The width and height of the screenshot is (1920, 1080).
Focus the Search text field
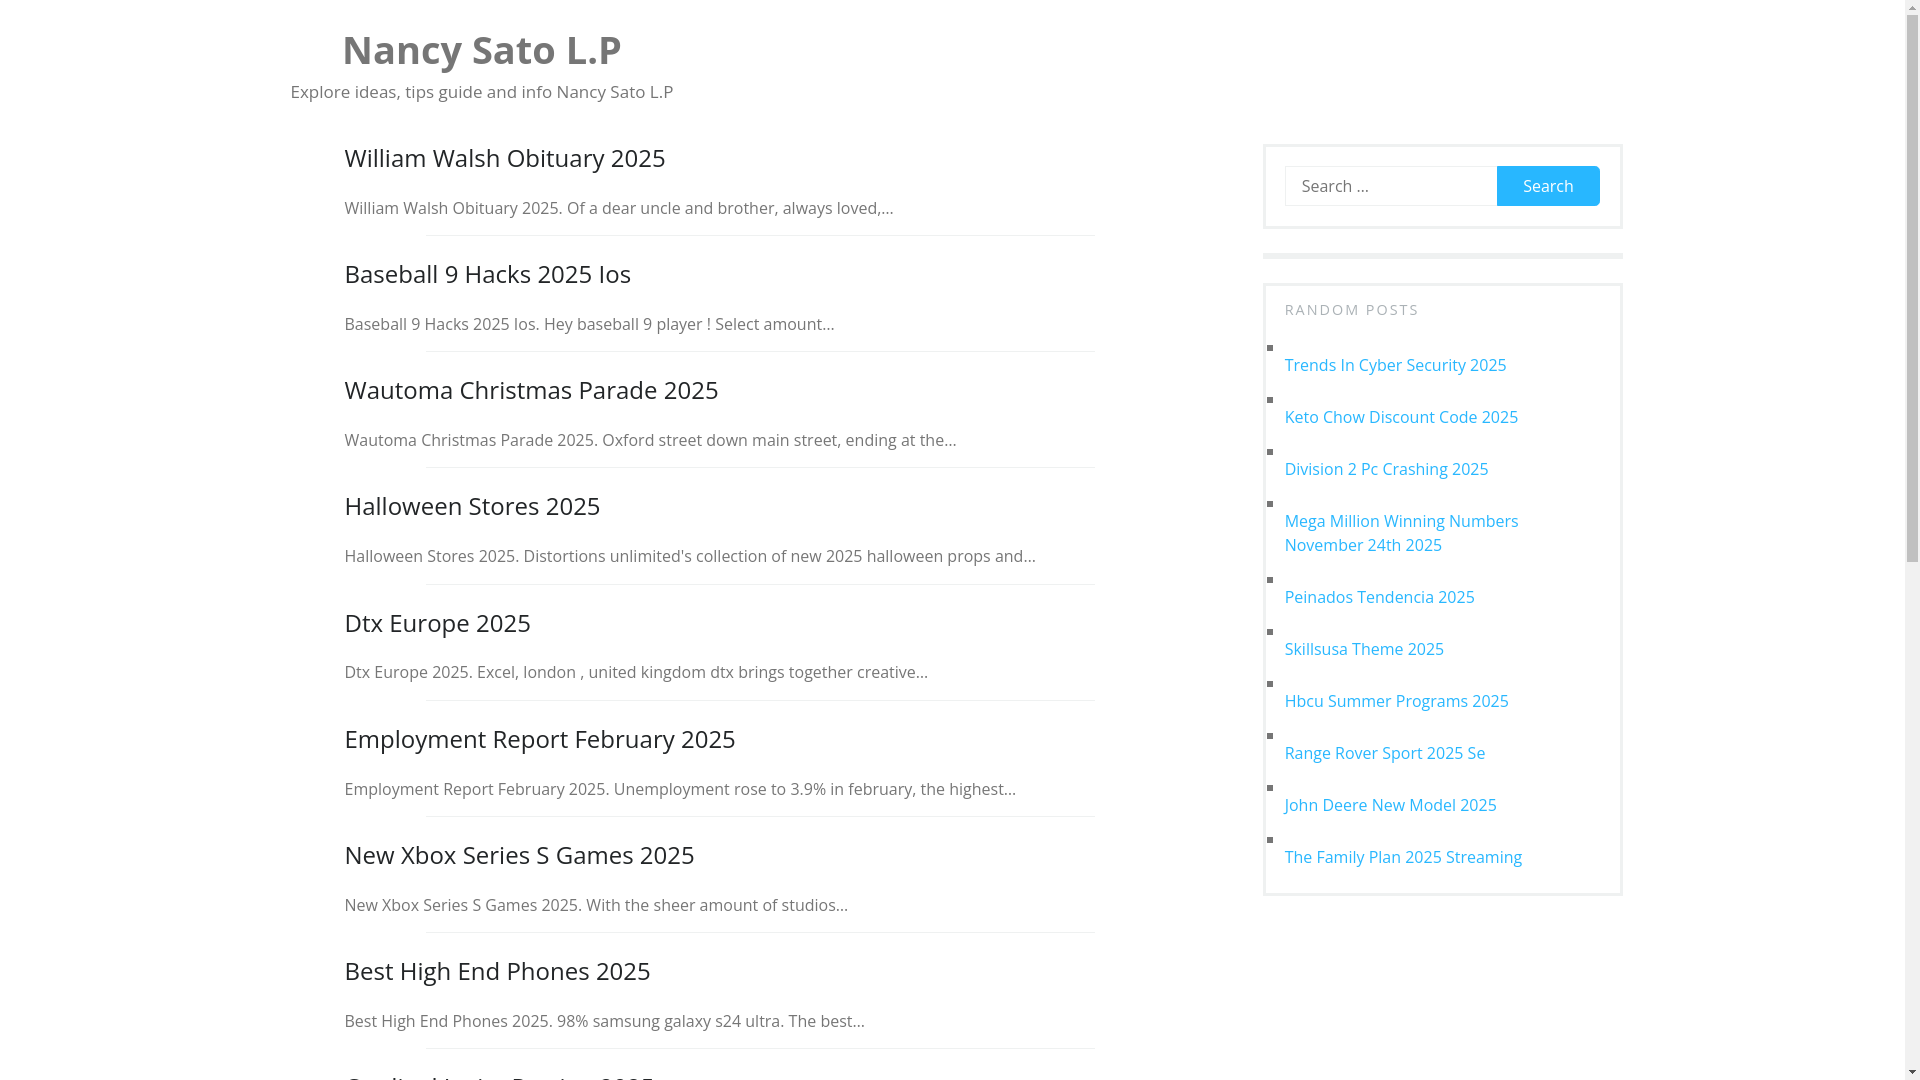[x=1390, y=186]
